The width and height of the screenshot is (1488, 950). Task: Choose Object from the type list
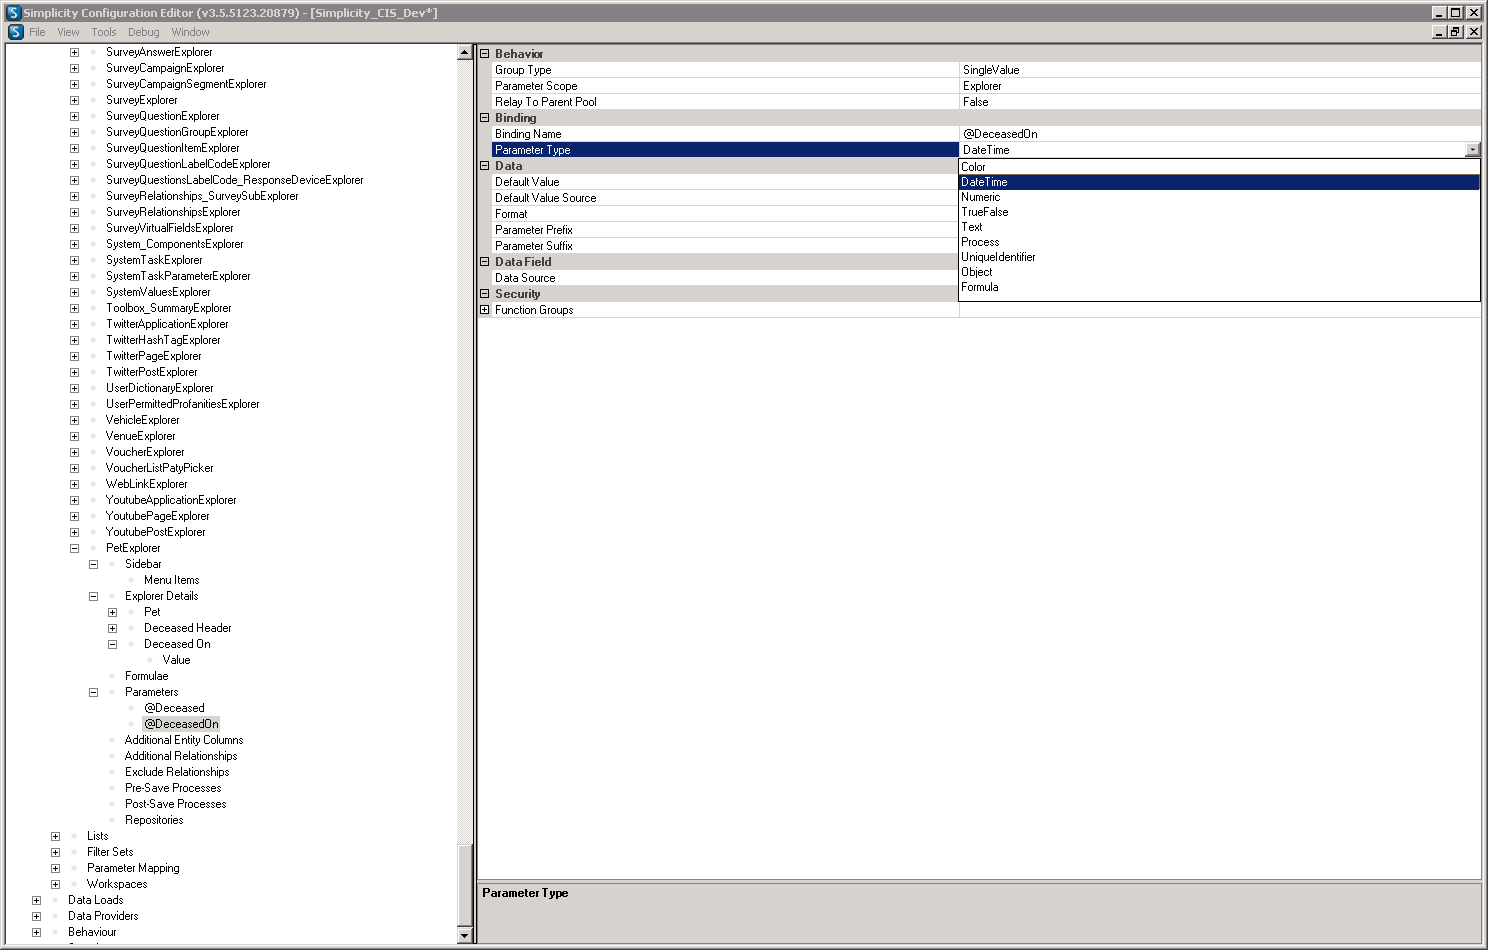pyautogui.click(x=1219, y=272)
